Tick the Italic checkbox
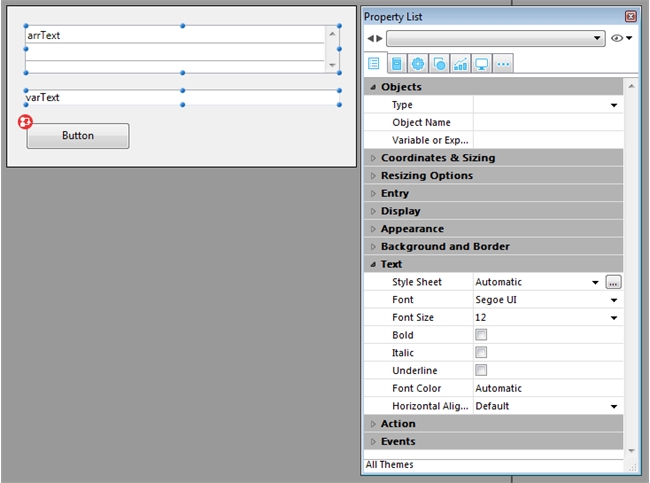This screenshot has height=483, width=650. [481, 353]
